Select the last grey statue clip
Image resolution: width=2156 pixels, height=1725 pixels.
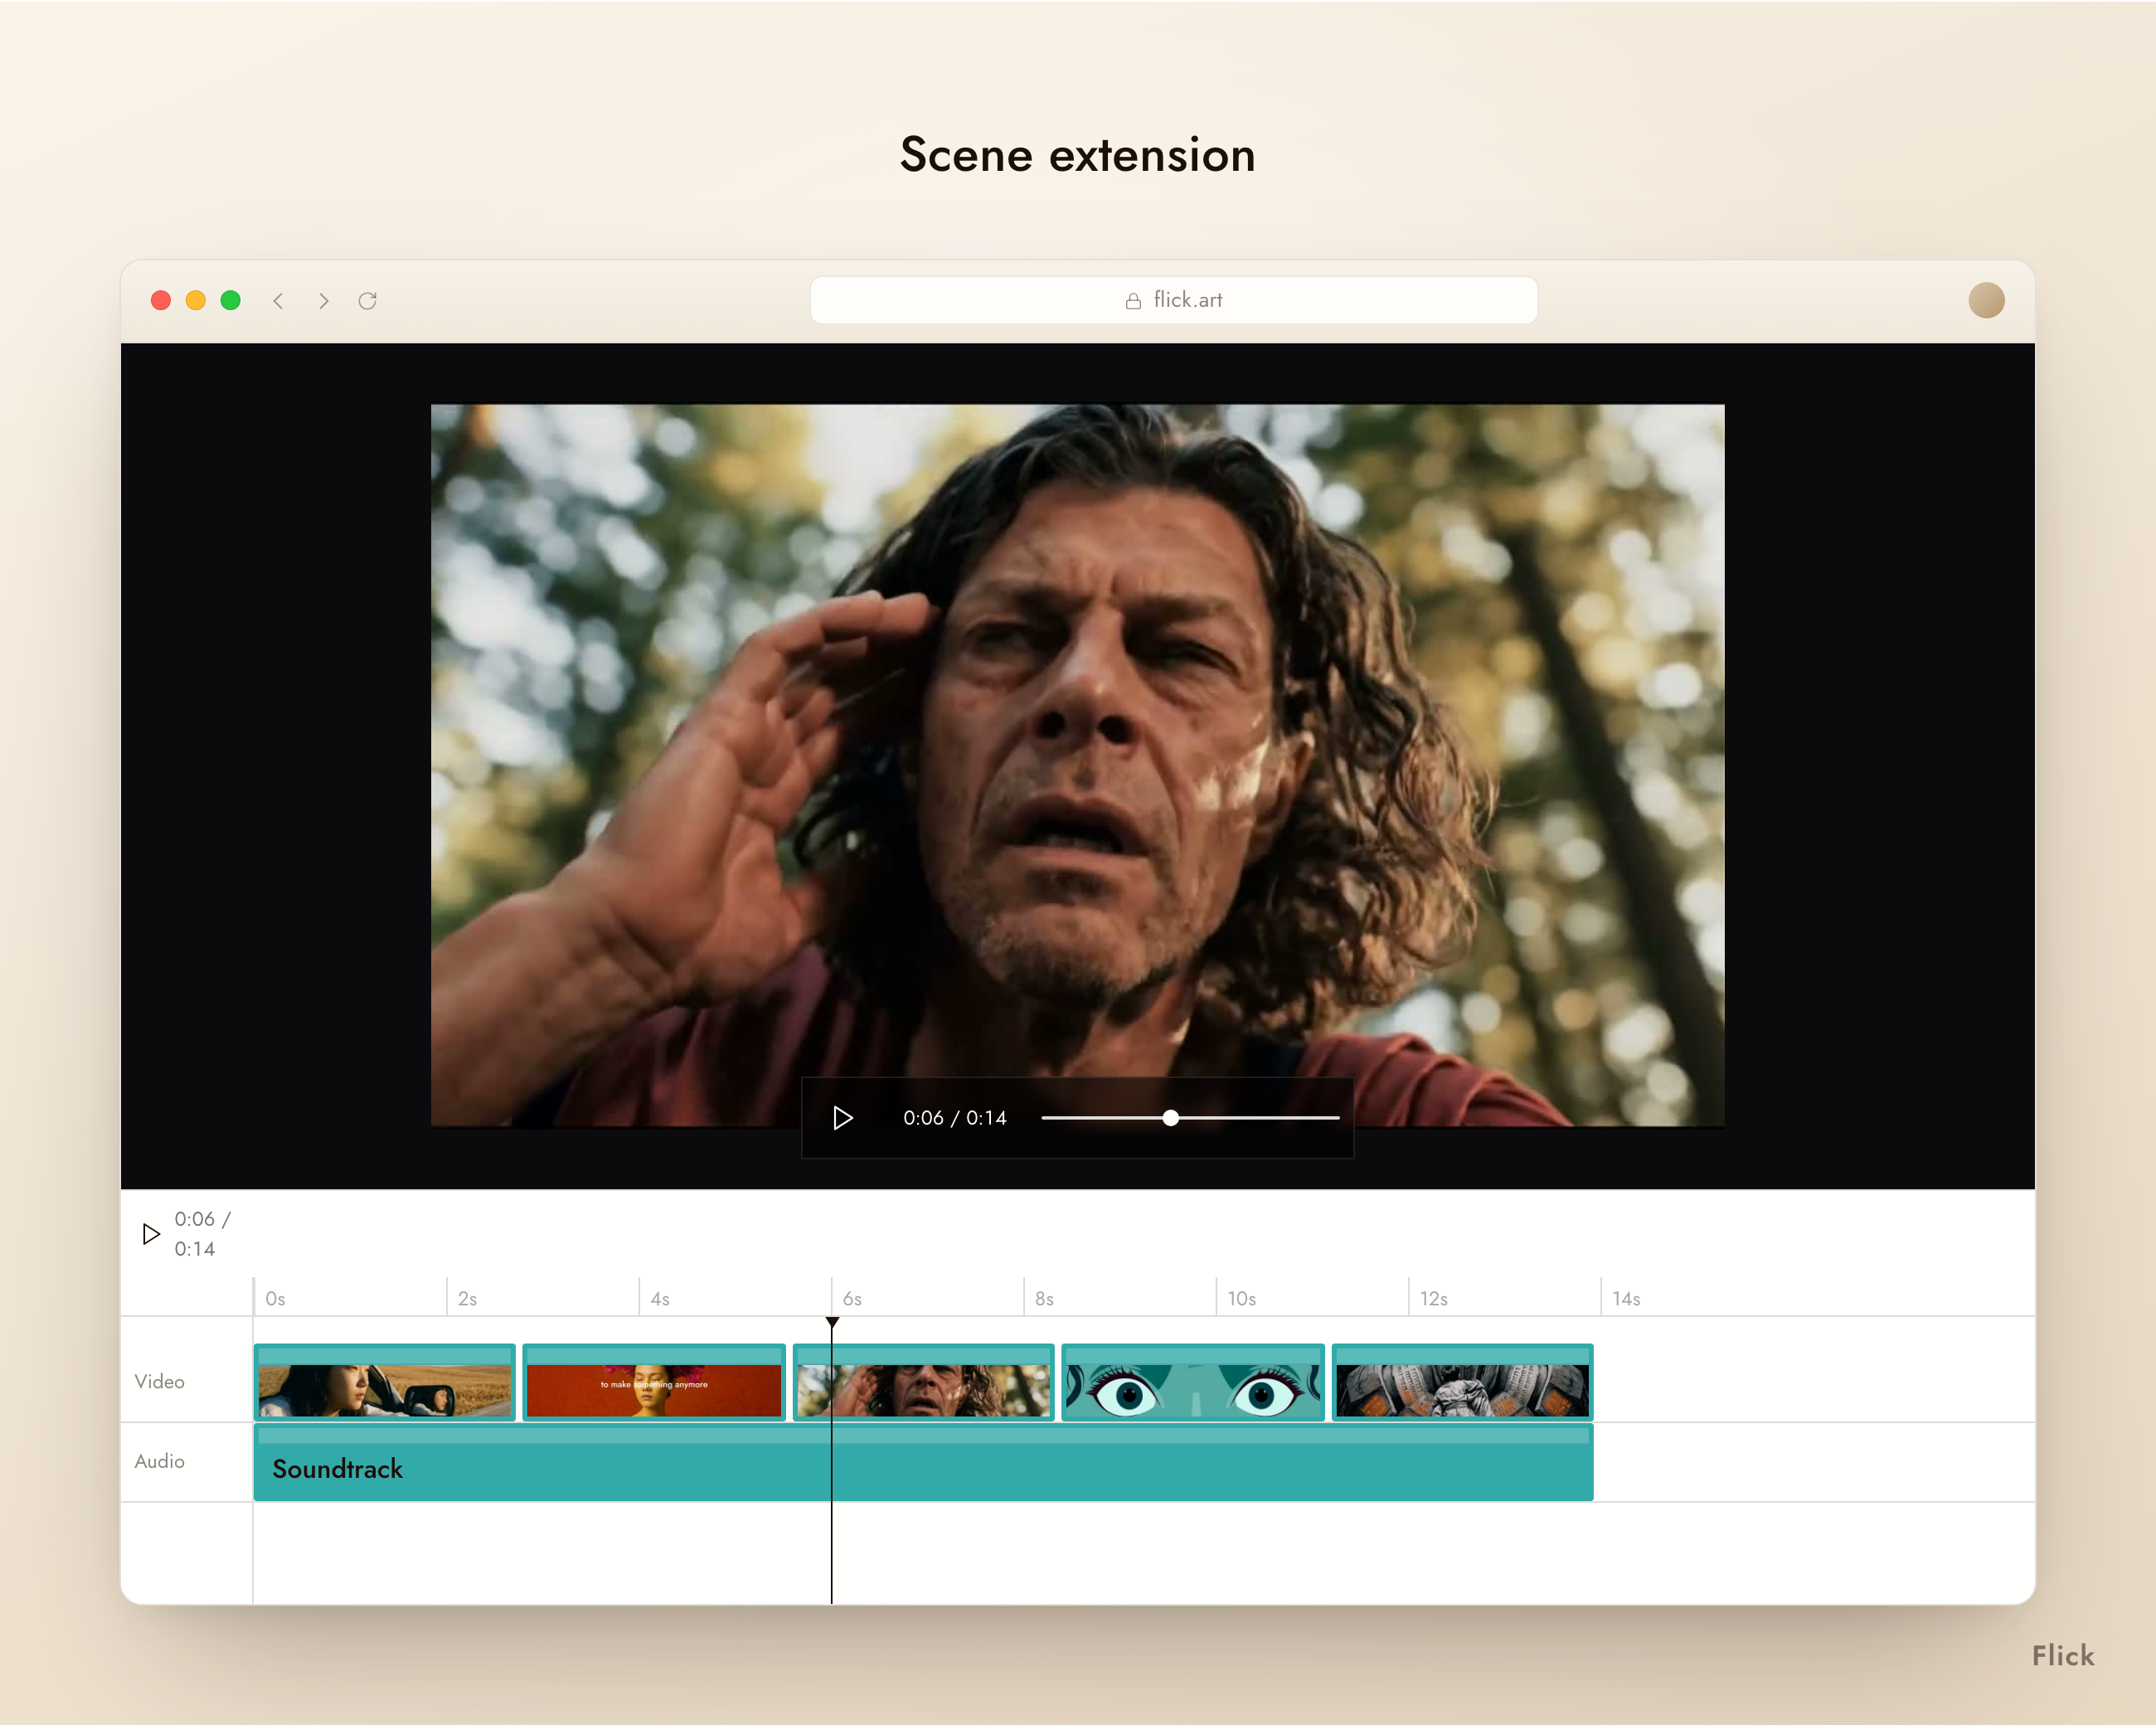tap(1462, 1382)
